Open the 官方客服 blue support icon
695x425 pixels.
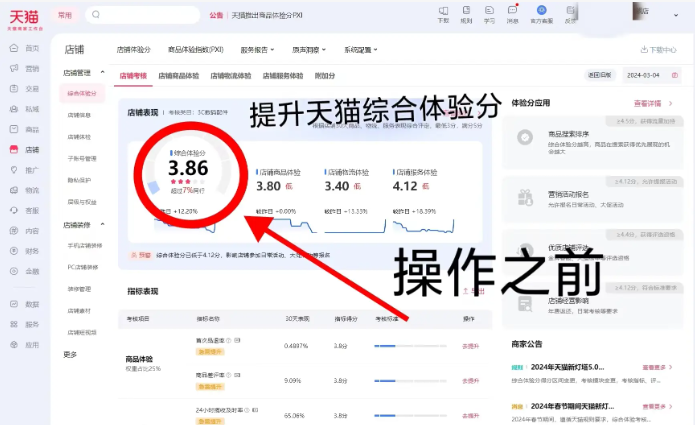tap(541, 10)
